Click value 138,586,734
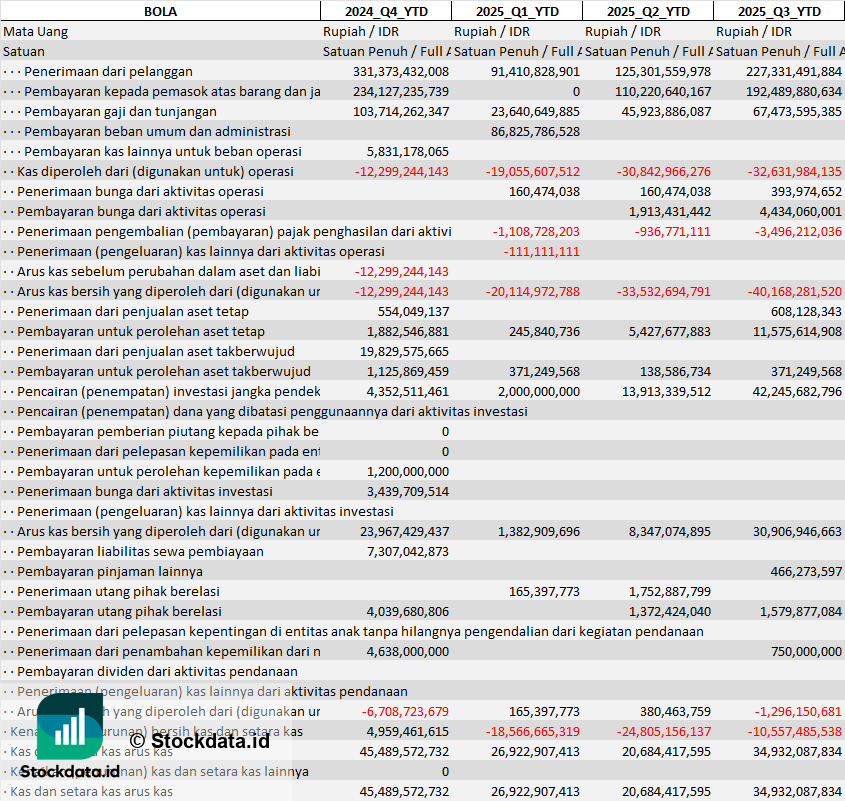This screenshot has width=845, height=801. 675,371
